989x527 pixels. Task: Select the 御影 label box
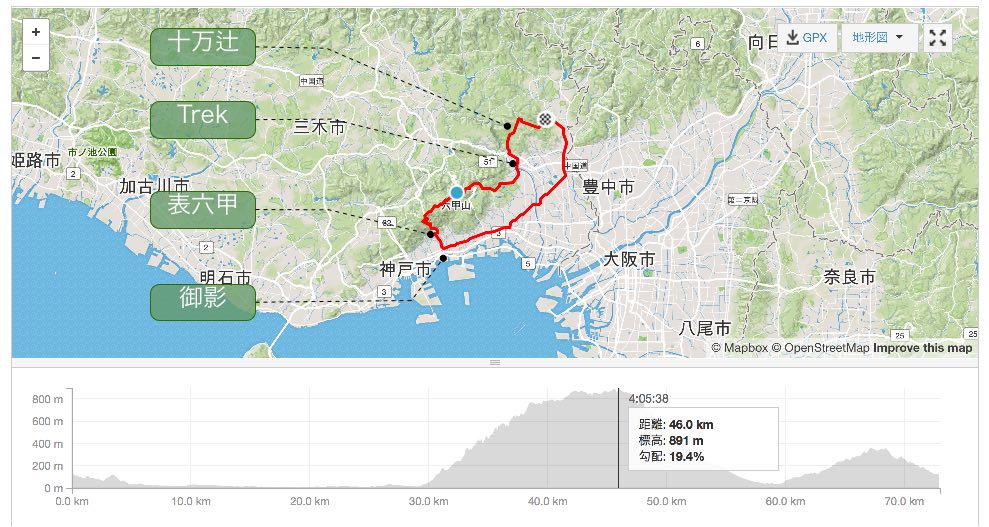[203, 302]
